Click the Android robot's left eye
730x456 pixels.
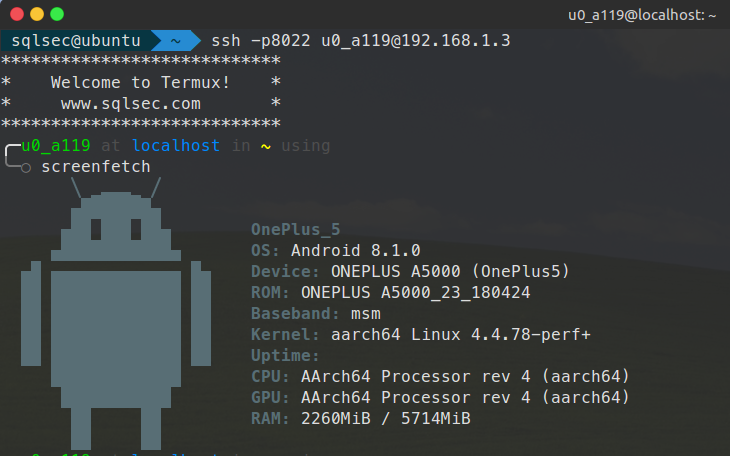coord(96,229)
